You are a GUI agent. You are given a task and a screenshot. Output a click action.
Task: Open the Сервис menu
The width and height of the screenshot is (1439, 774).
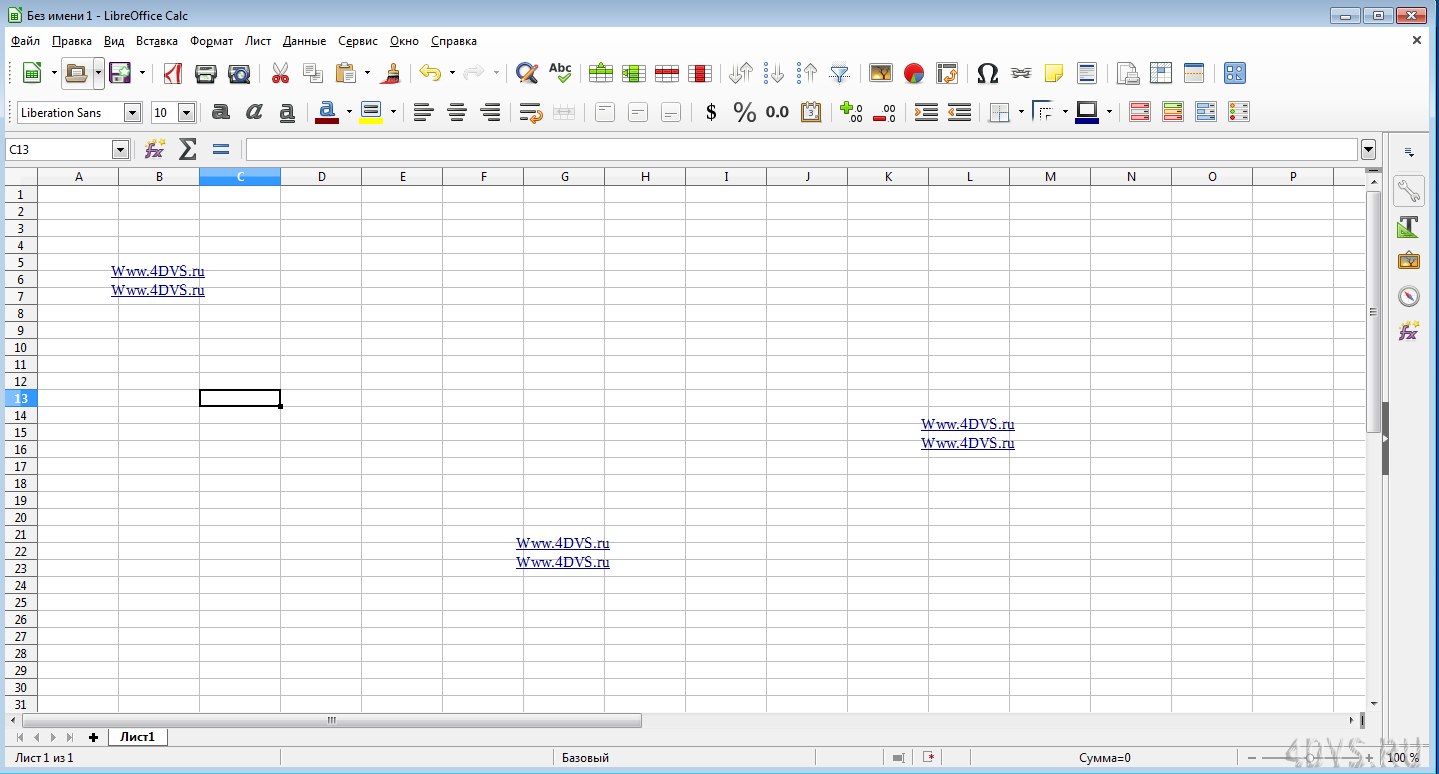tap(358, 41)
